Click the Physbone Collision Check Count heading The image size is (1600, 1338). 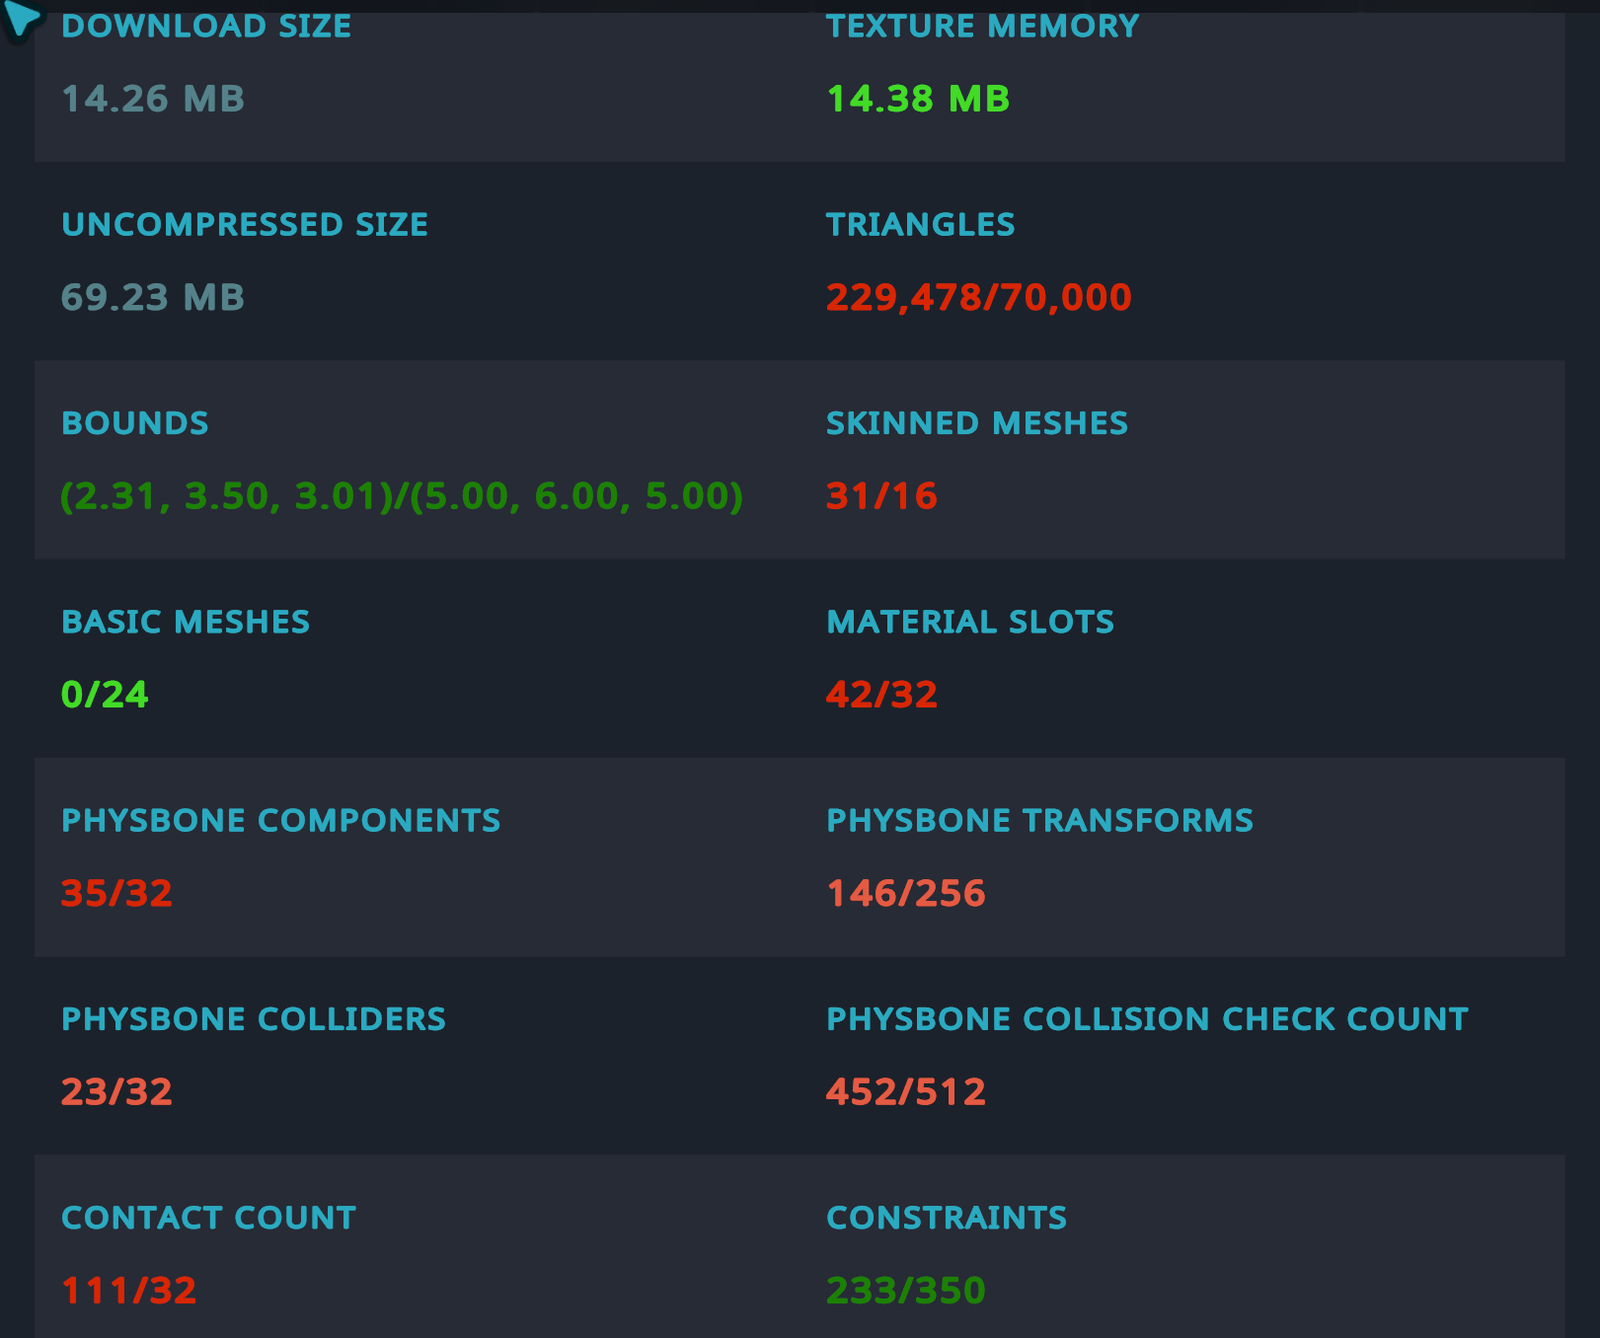point(1147,1019)
